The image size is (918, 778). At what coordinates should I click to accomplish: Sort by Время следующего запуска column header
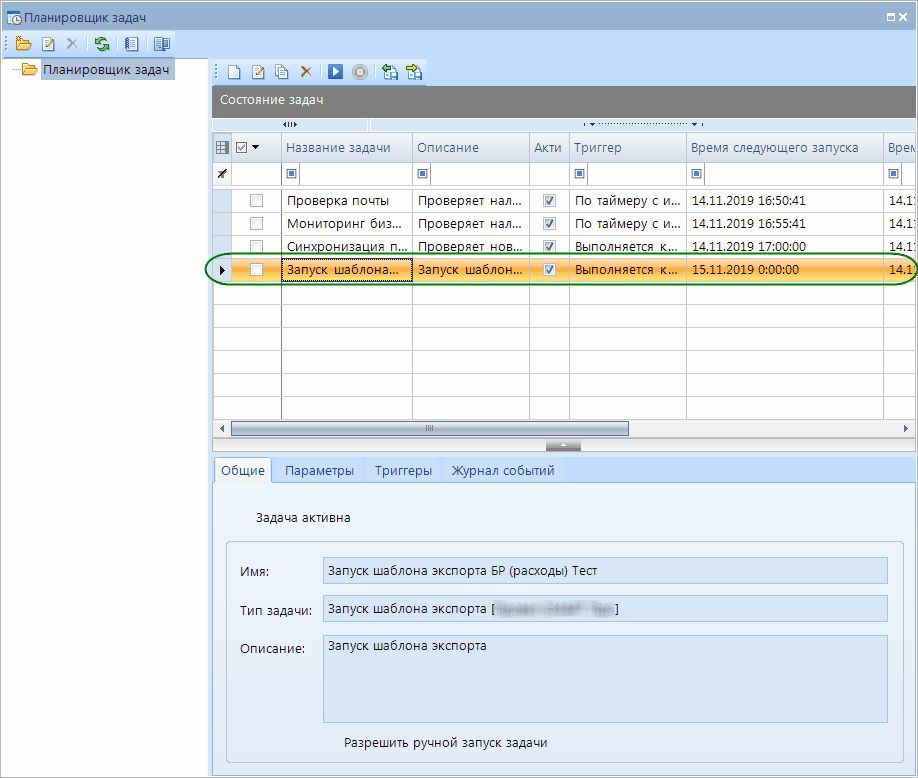coord(774,148)
